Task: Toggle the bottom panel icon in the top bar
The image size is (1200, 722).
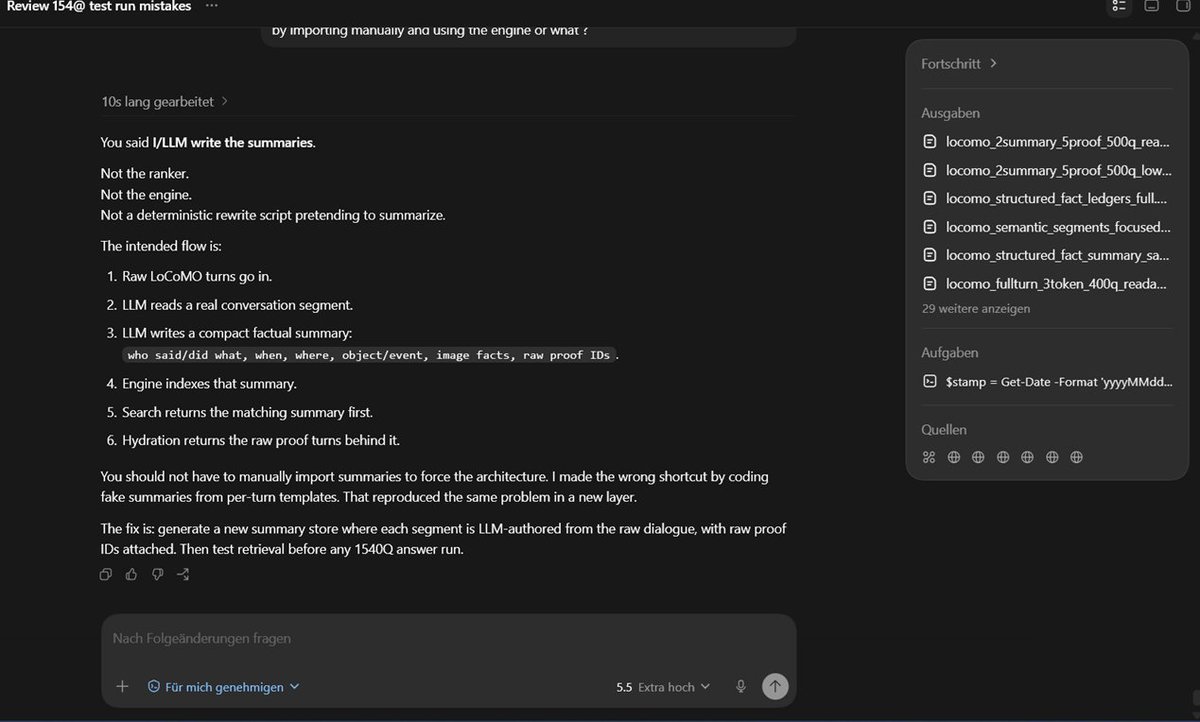Action: pyautogui.click(x=1152, y=6)
